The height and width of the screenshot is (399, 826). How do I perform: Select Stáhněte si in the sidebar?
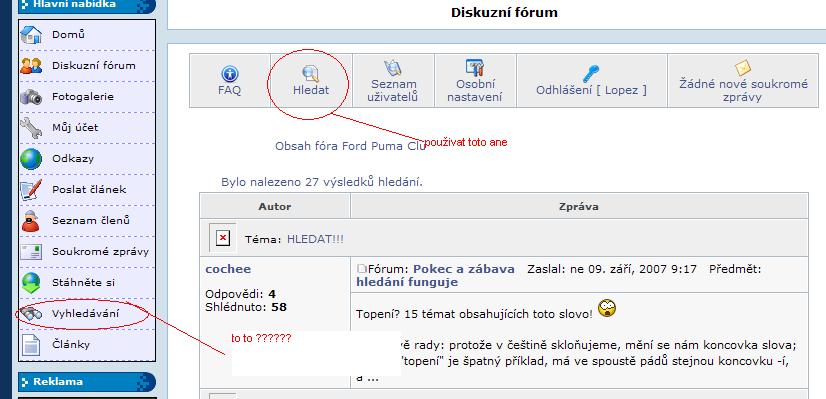tap(83, 283)
